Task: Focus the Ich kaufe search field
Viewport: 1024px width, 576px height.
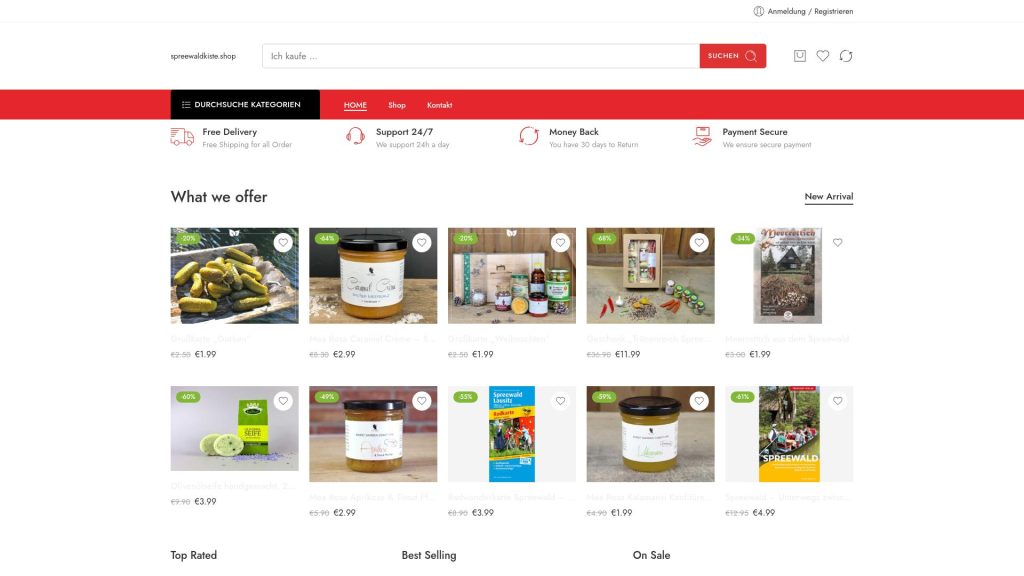Action: click(481, 56)
